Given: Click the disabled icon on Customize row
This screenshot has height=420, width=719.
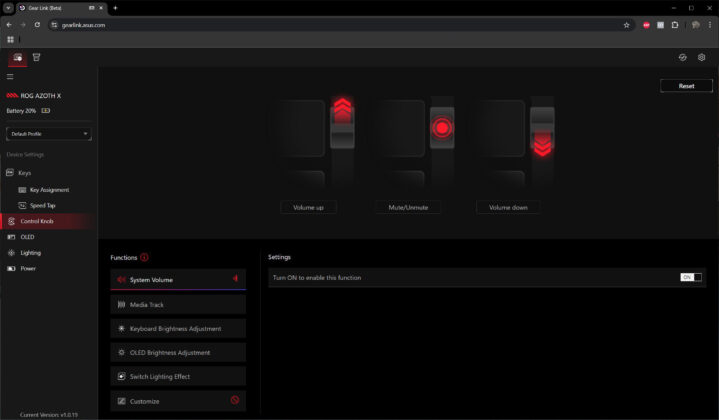Looking at the screenshot, I should point(235,400).
